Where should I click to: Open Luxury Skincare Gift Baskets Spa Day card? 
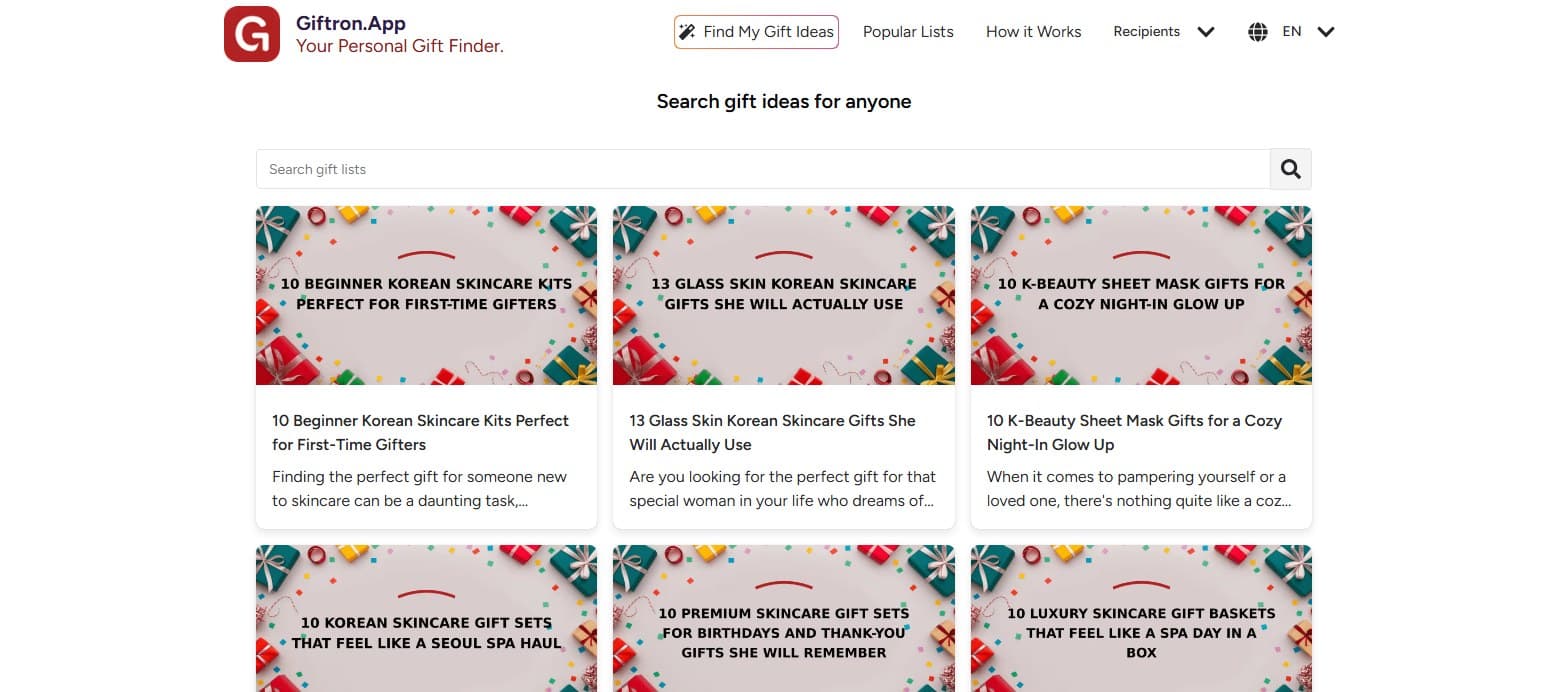point(1141,618)
